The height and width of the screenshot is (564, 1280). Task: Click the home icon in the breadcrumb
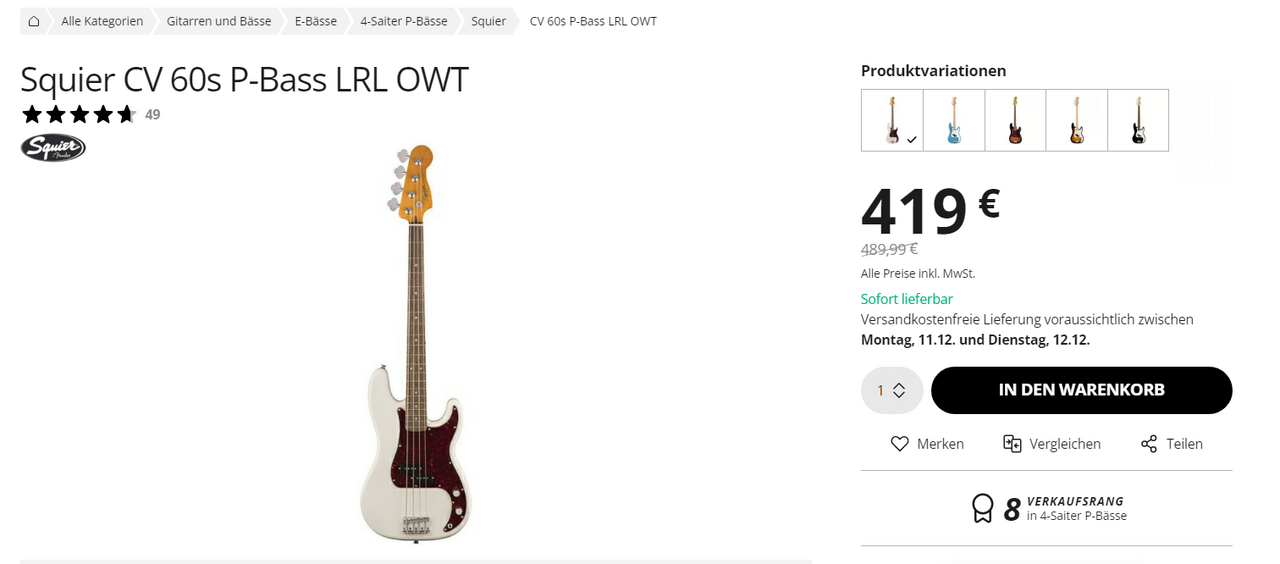[x=34, y=21]
